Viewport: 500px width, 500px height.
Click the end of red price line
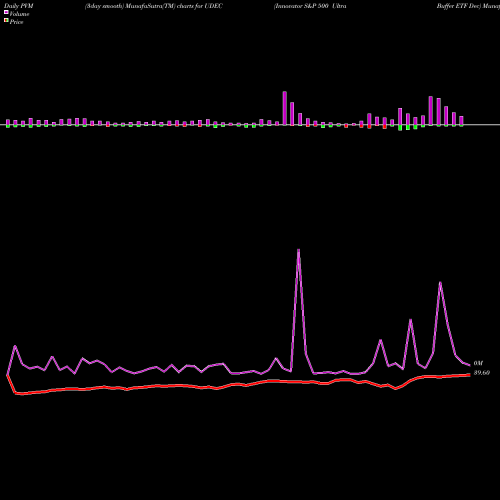(x=469, y=375)
